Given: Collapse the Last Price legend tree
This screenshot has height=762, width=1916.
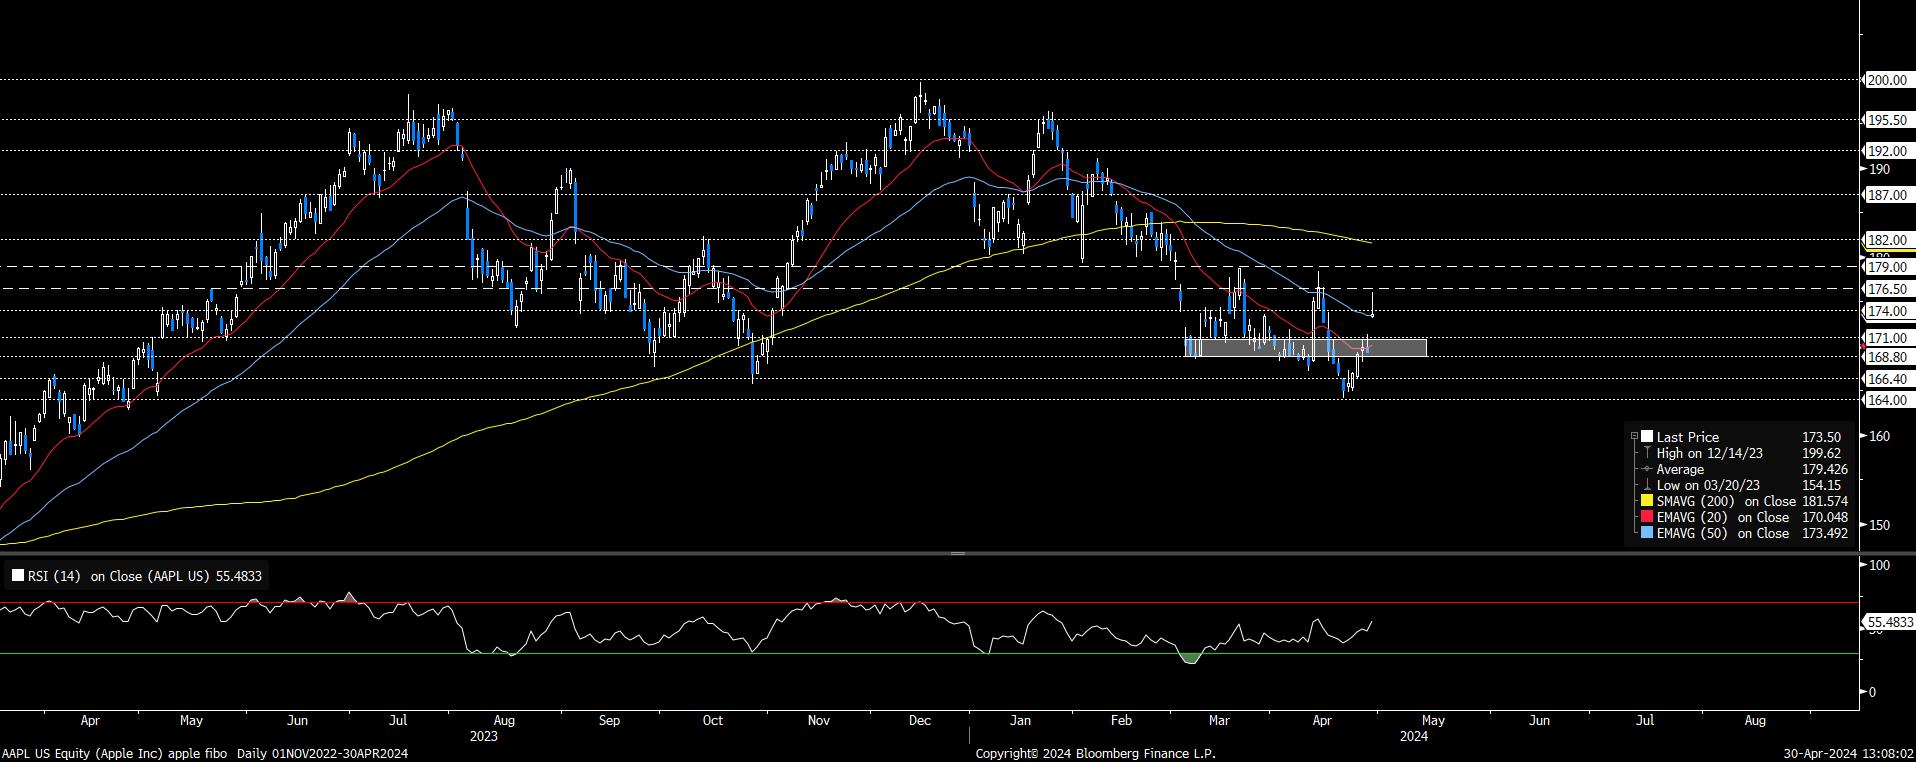Looking at the screenshot, I should point(1634,437).
